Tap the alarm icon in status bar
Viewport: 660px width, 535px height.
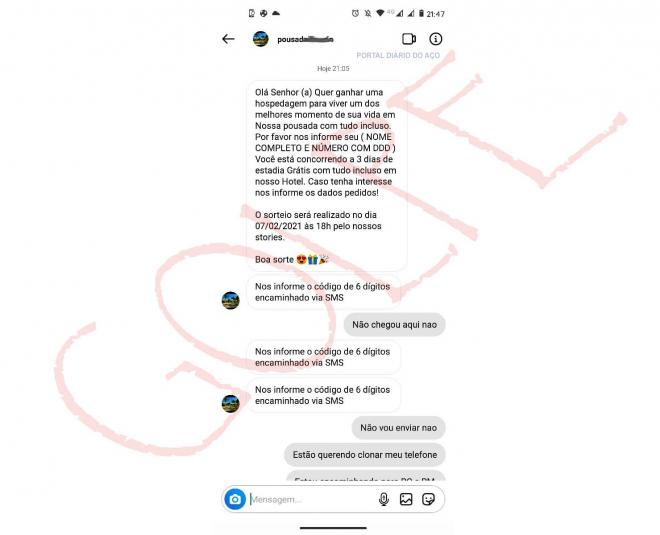click(x=355, y=13)
